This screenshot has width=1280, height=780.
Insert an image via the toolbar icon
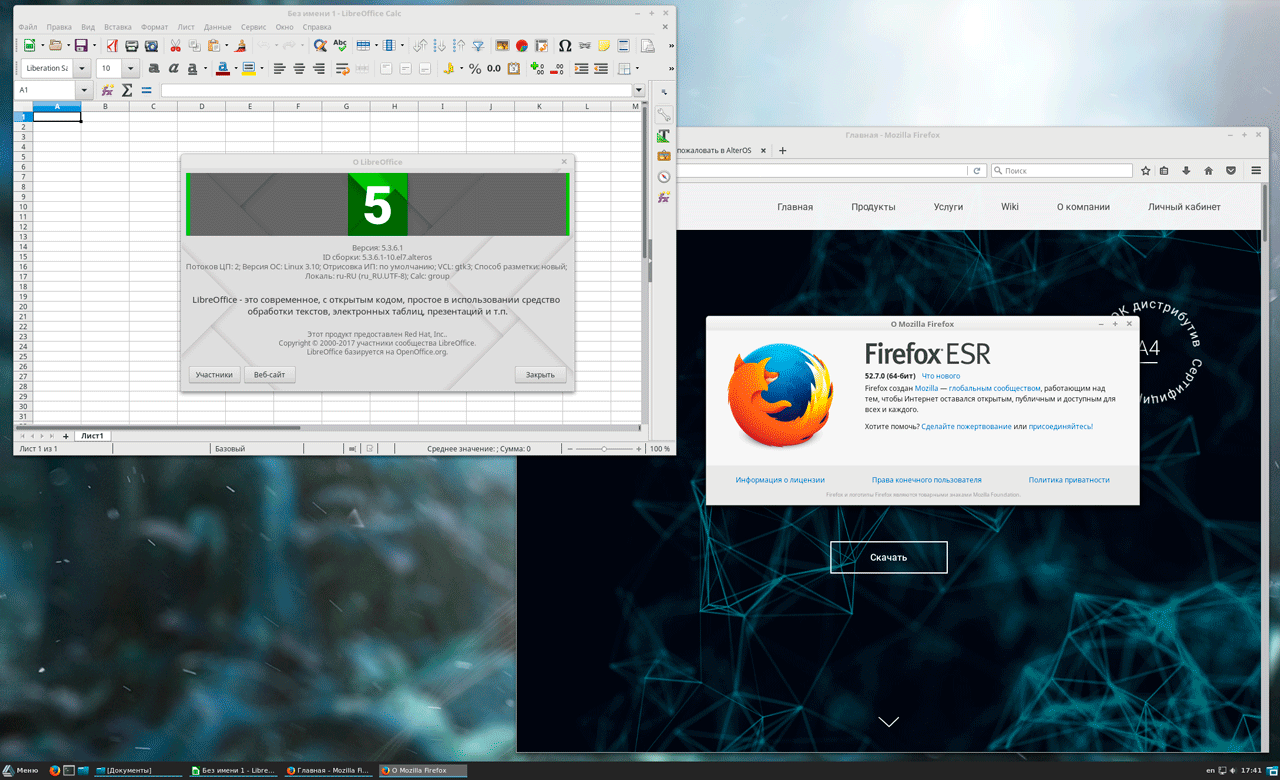coord(502,45)
